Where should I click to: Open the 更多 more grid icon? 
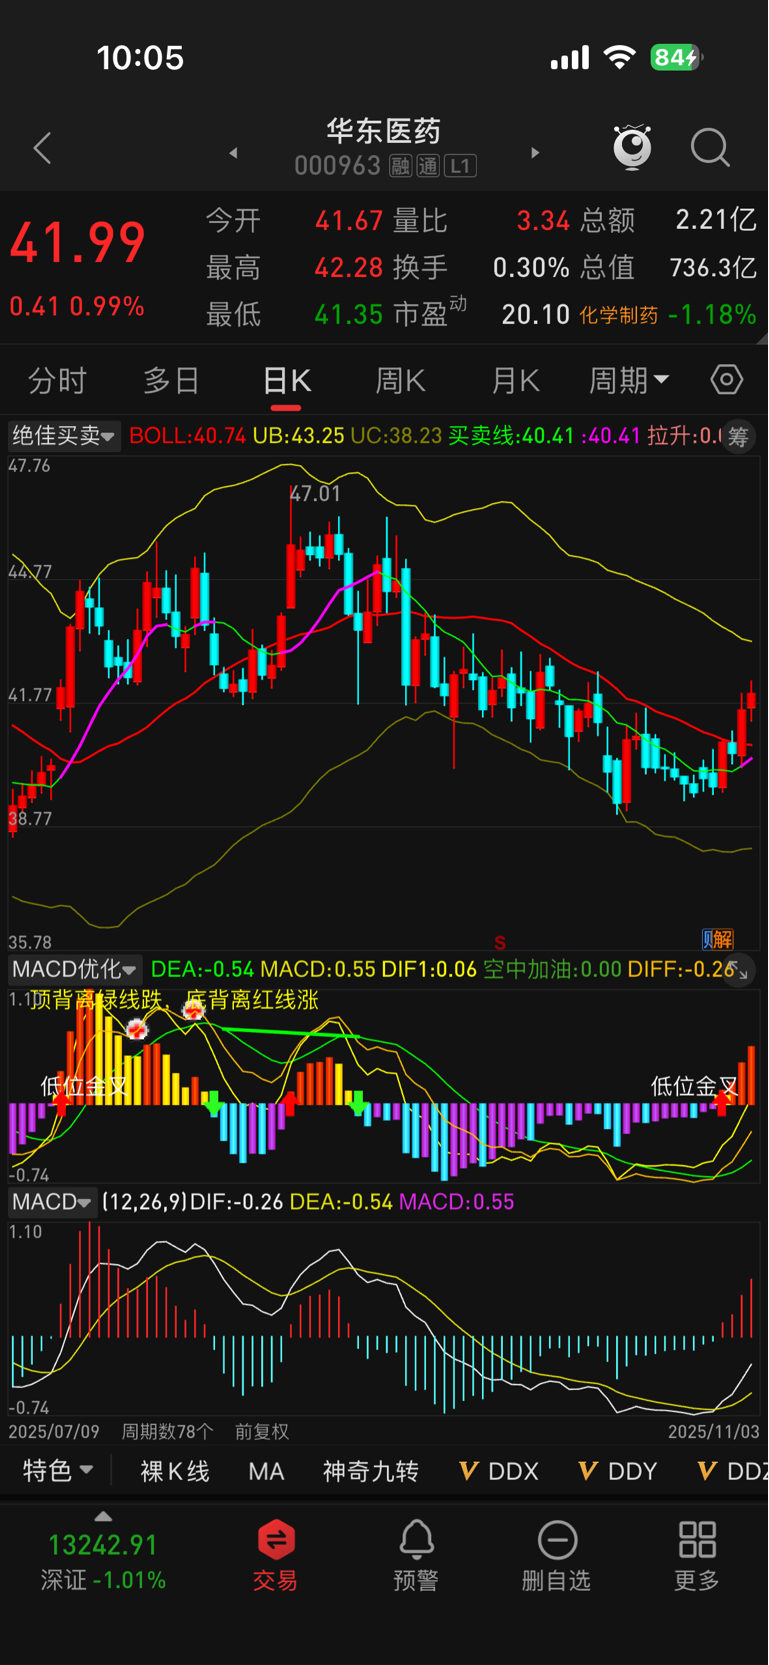pyautogui.click(x=697, y=1555)
